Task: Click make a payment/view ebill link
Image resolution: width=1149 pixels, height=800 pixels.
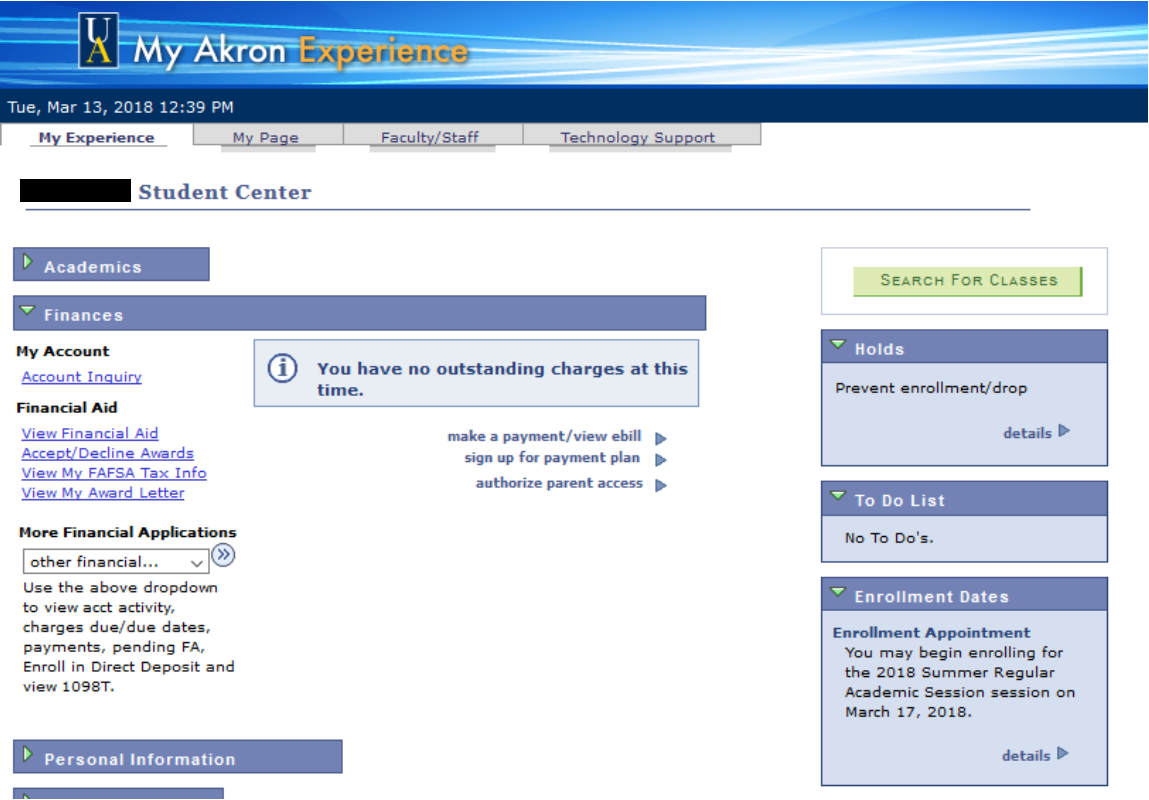Action: 544,437
